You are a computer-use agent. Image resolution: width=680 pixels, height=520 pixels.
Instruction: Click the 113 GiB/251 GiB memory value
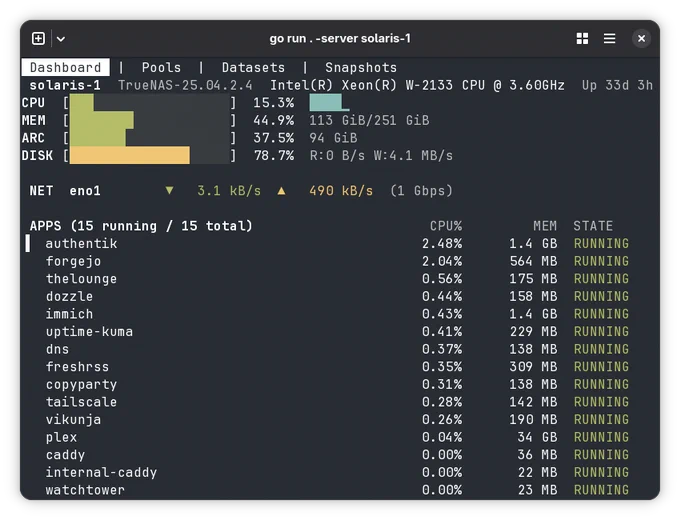(369, 120)
